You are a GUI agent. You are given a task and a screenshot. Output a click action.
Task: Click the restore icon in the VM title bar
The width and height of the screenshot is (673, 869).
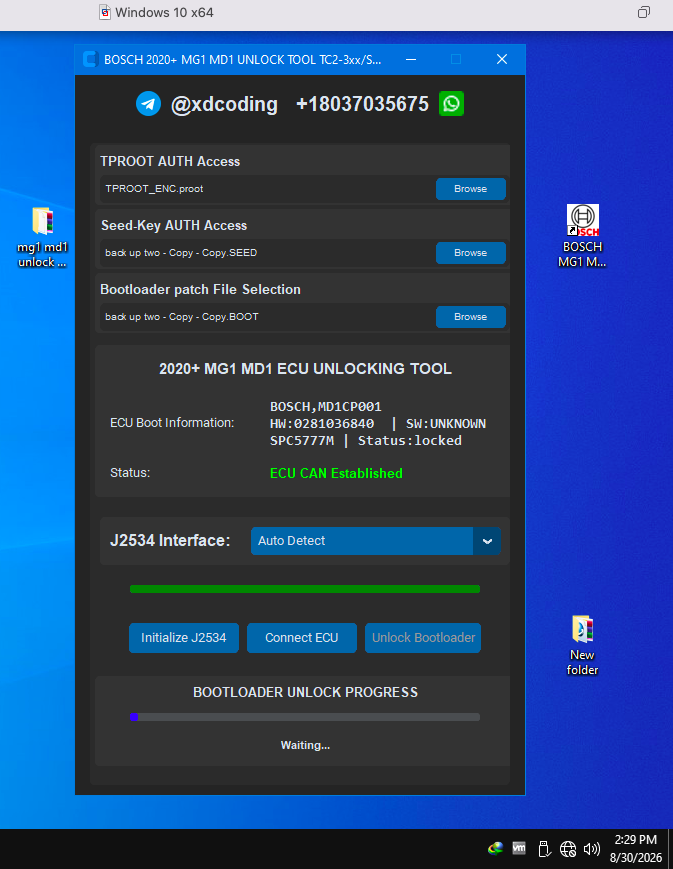(643, 12)
